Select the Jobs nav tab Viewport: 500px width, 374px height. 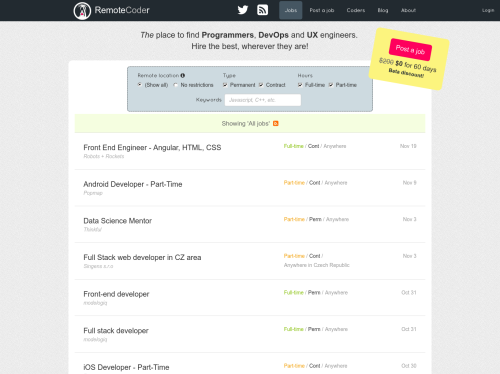(291, 10)
